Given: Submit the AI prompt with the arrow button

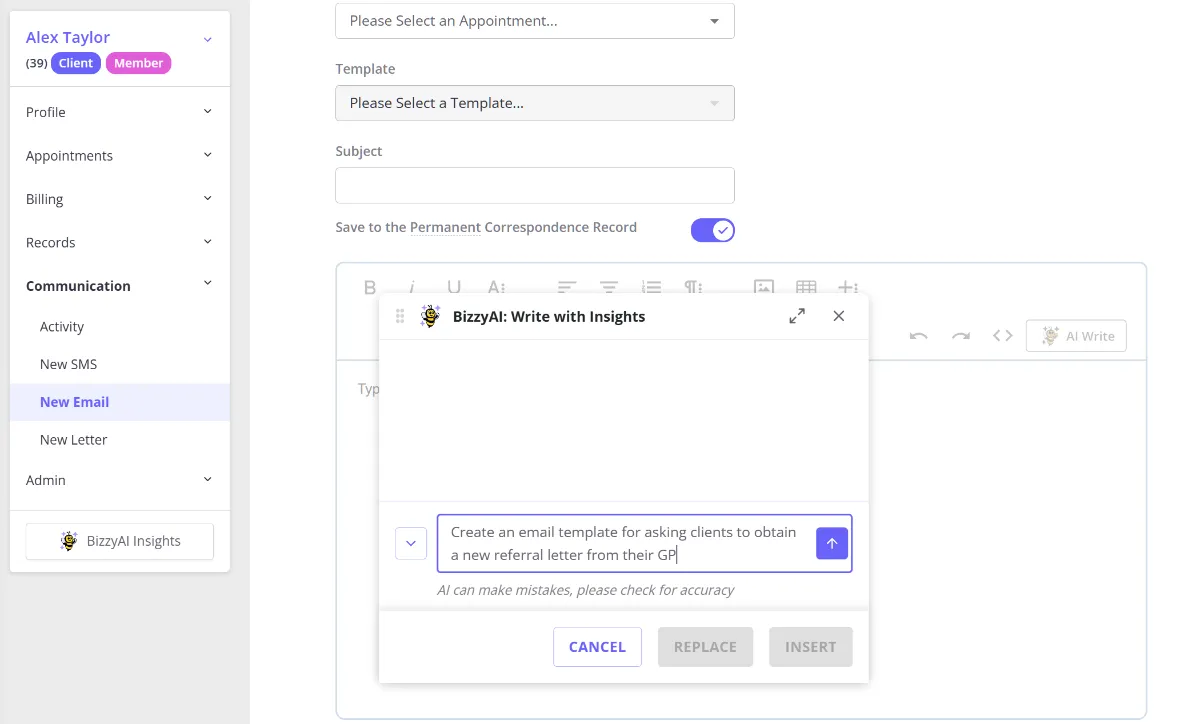Looking at the screenshot, I should [x=832, y=543].
